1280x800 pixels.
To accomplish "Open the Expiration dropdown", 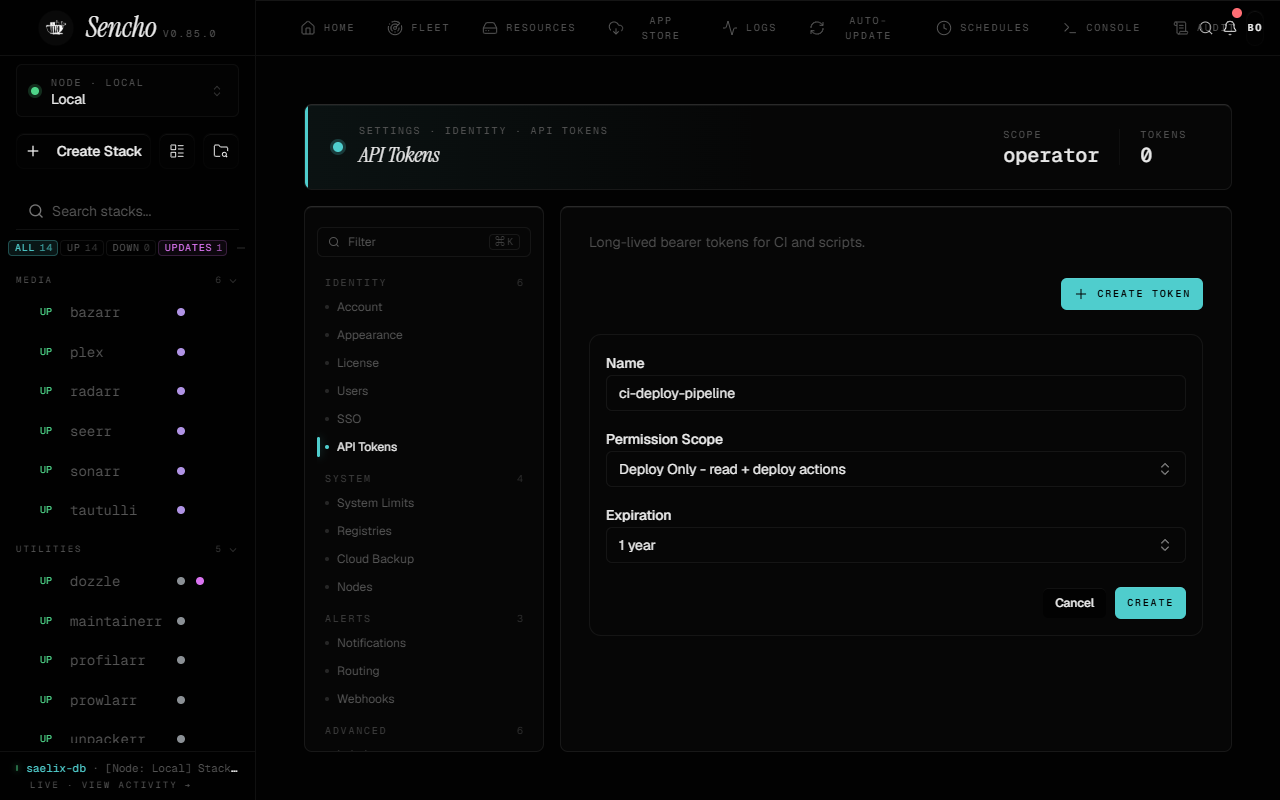I will click(x=896, y=545).
